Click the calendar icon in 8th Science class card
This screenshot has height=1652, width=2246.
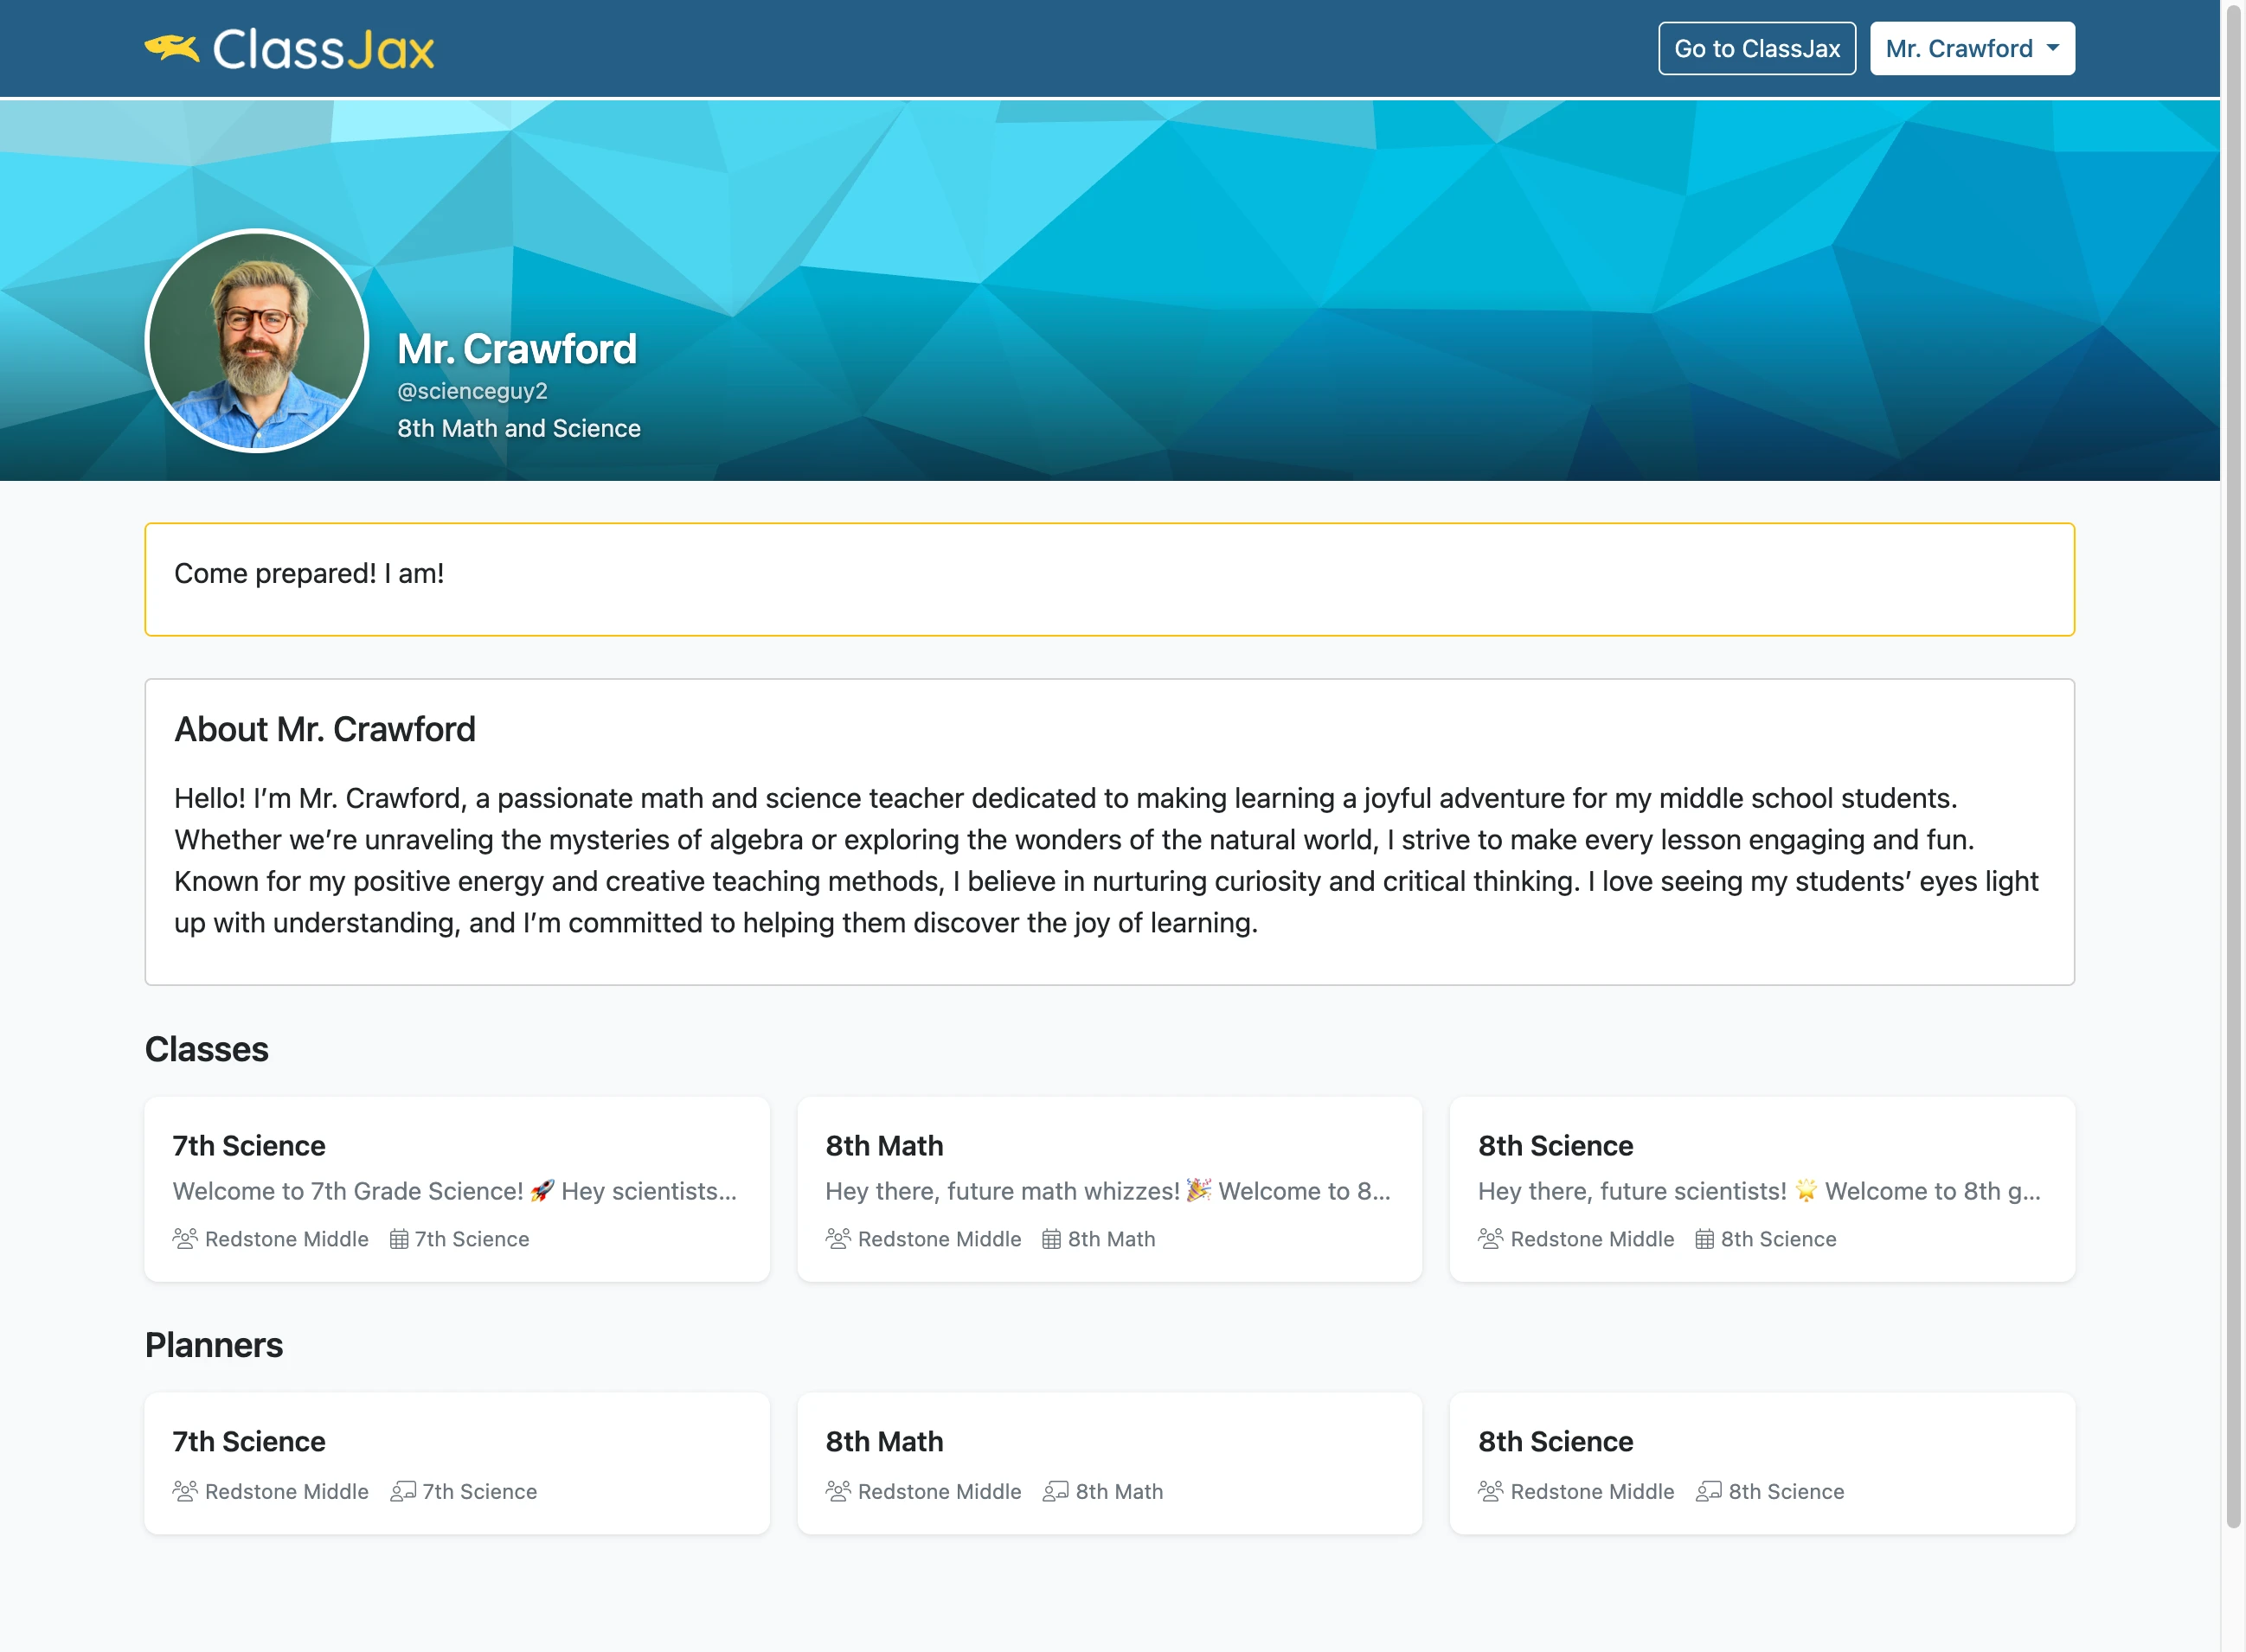[x=1704, y=1239]
